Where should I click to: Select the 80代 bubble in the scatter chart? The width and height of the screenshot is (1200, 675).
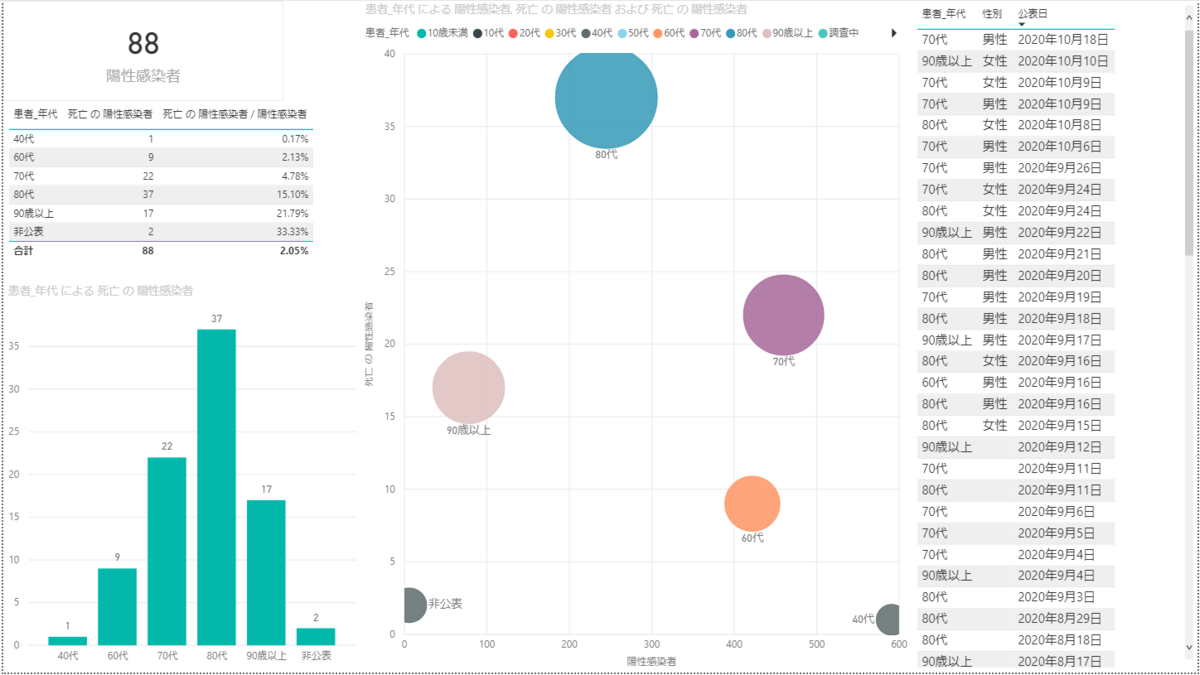[606, 97]
